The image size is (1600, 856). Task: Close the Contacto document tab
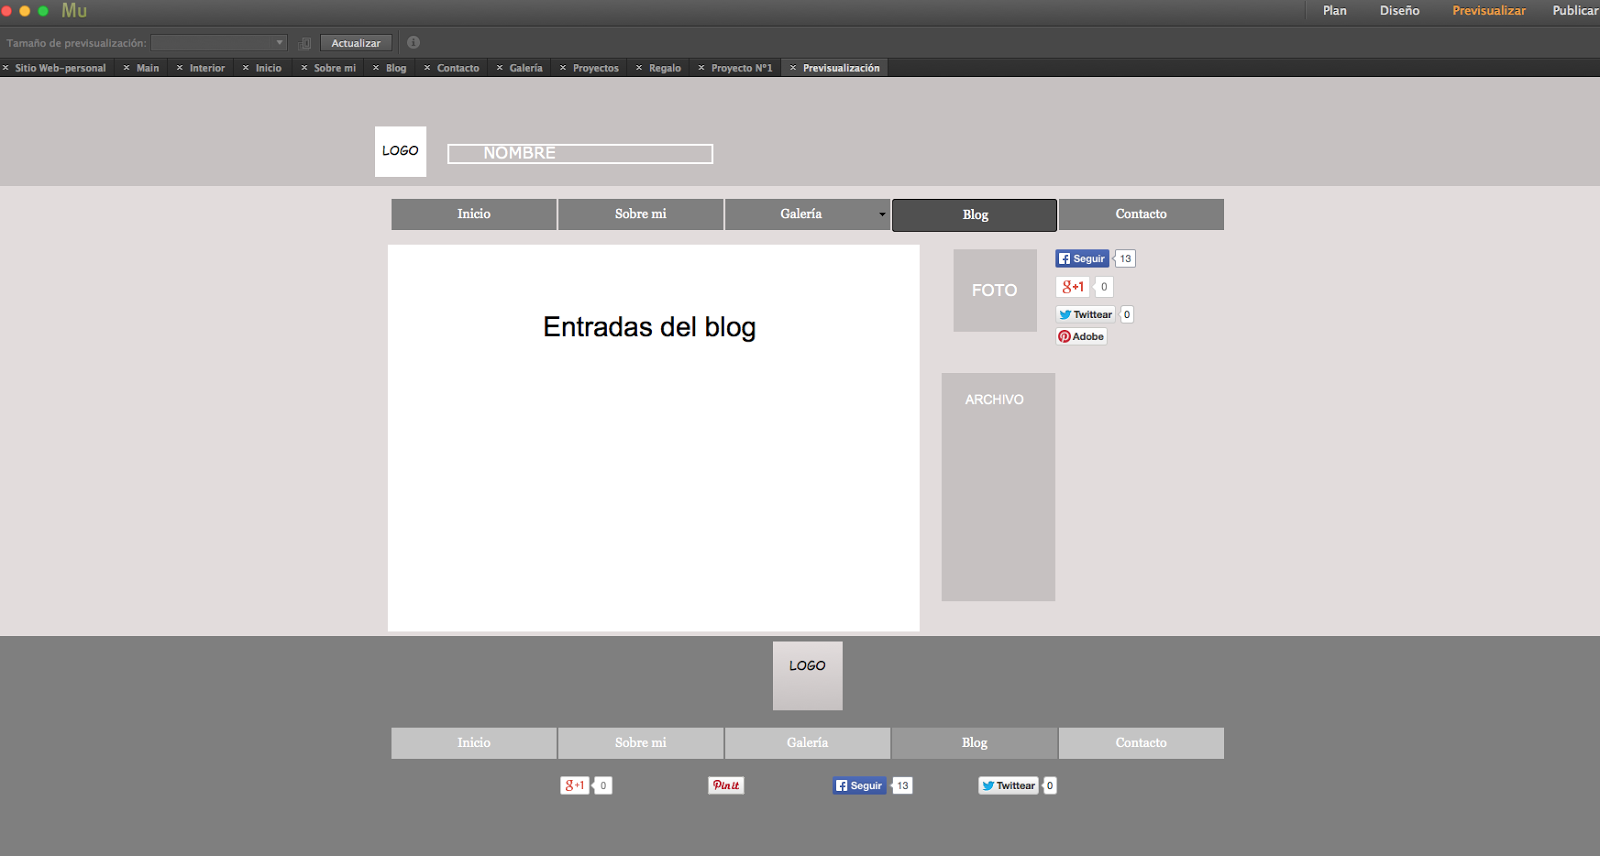(x=427, y=68)
